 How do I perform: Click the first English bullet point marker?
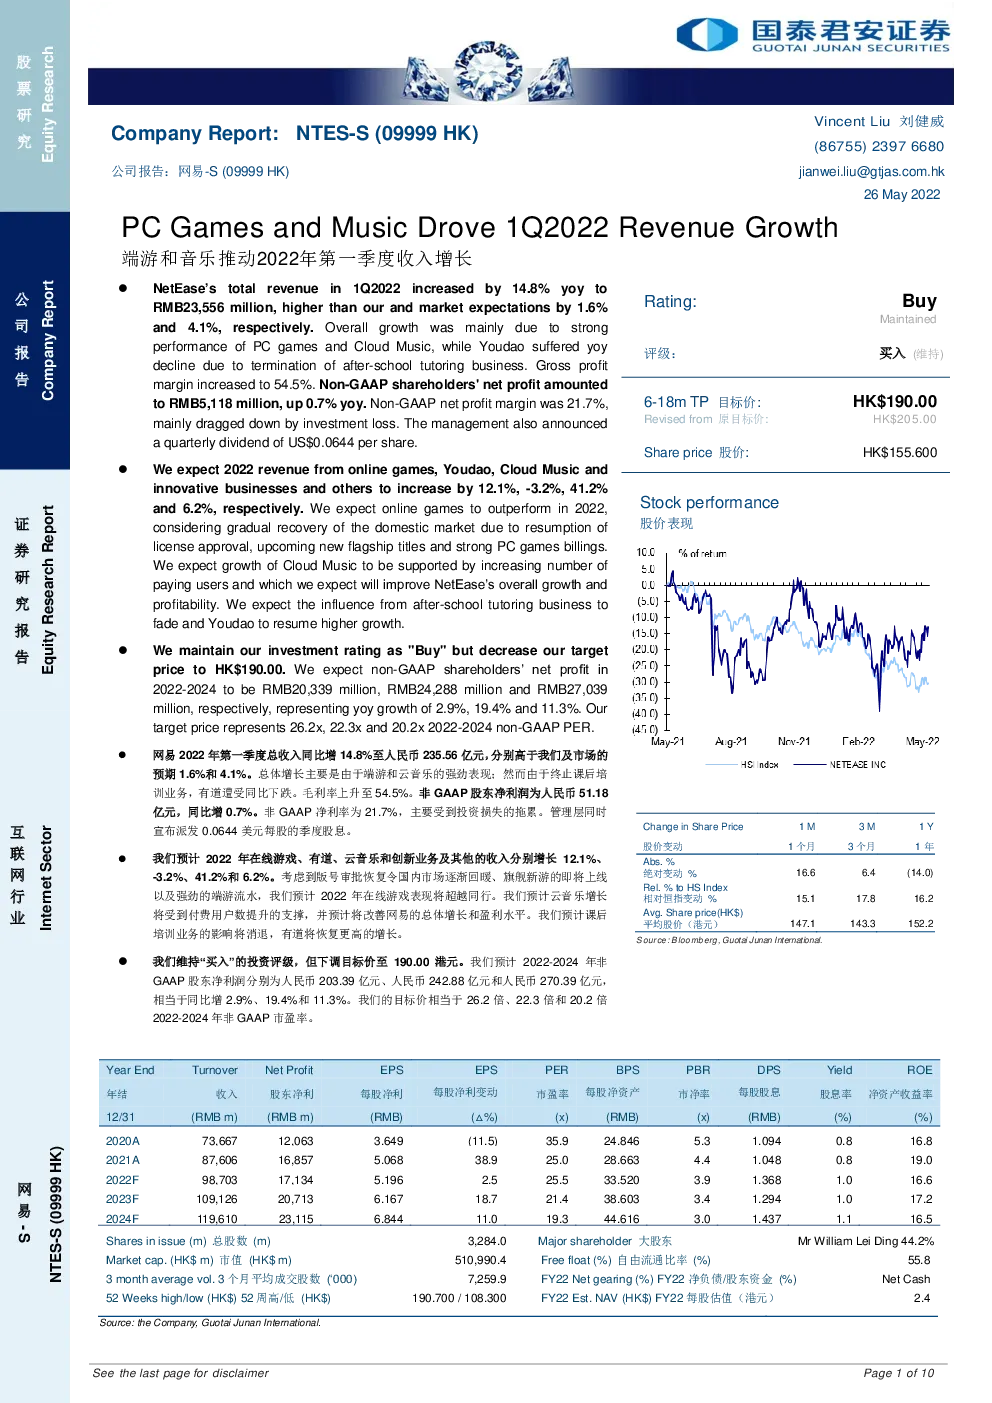123,288
